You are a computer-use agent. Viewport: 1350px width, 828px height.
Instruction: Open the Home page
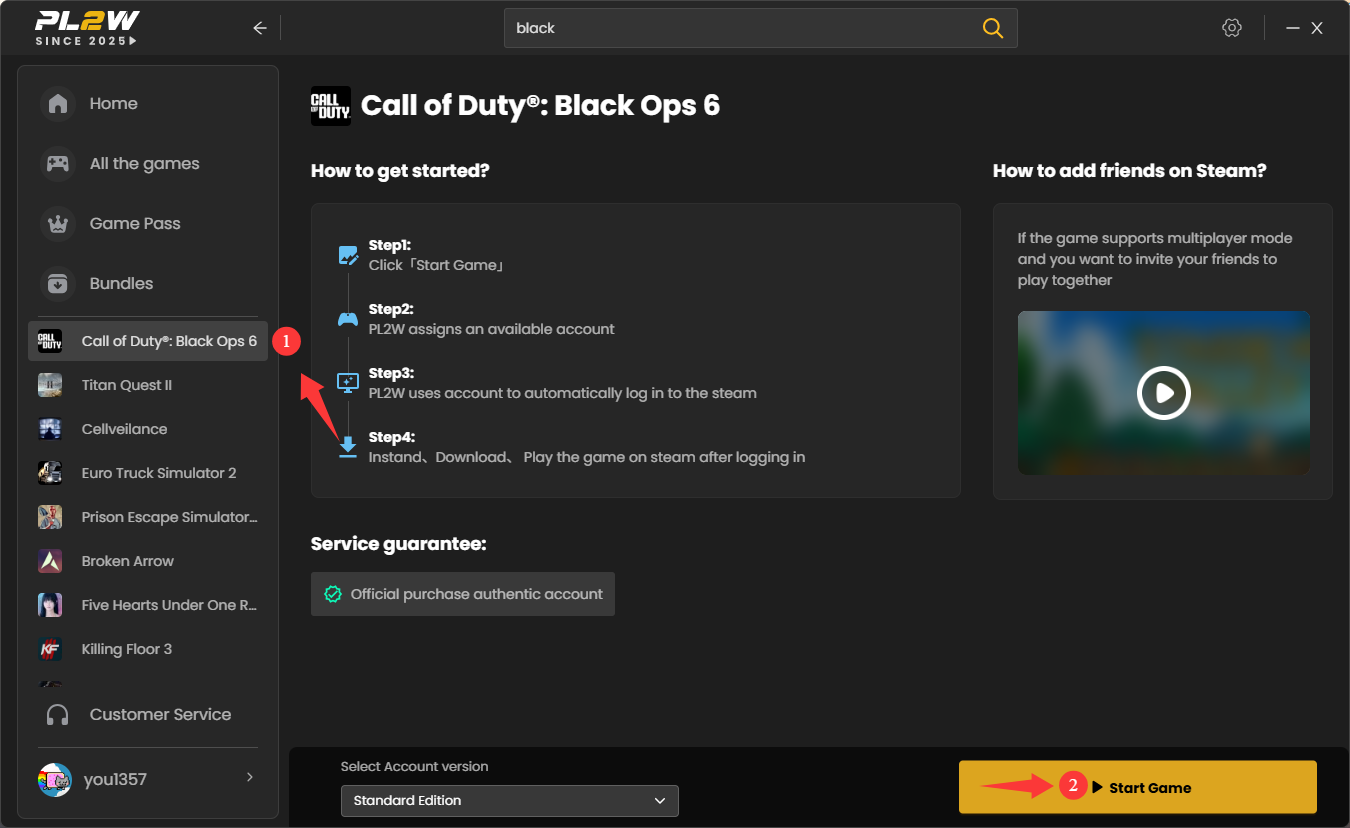click(x=148, y=104)
